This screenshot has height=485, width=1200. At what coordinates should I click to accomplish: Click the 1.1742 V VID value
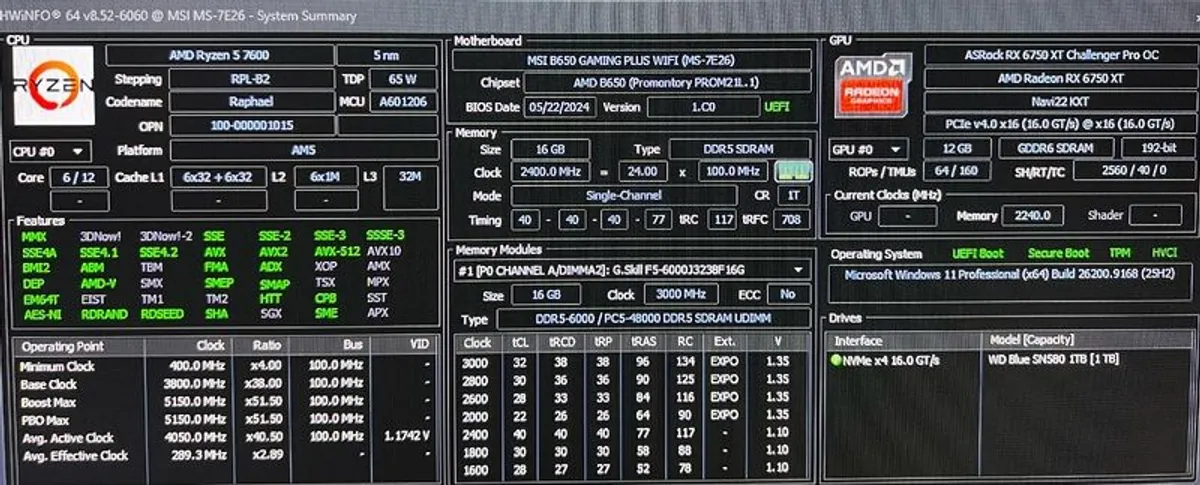pos(407,438)
